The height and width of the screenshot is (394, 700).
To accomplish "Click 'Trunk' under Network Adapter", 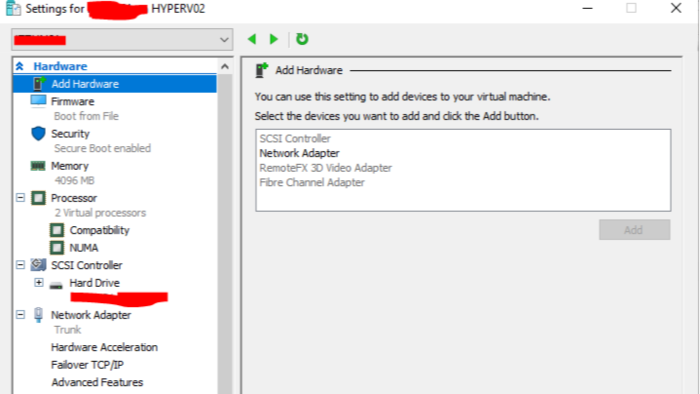I will pyautogui.click(x=68, y=330).
